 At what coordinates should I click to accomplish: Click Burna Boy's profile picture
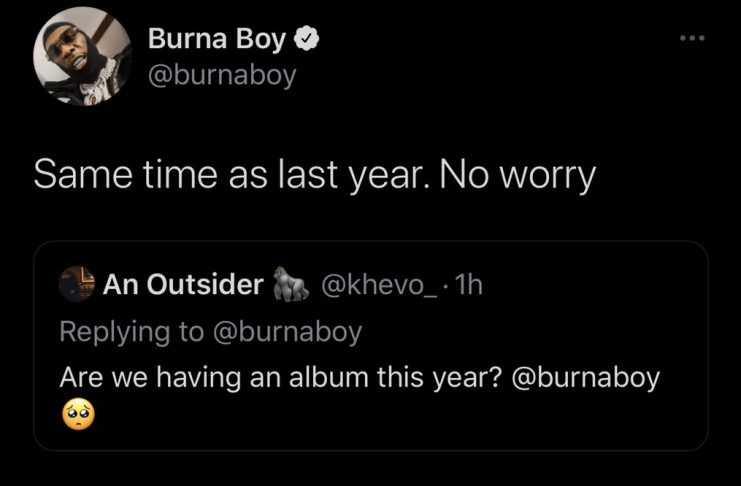(83, 58)
